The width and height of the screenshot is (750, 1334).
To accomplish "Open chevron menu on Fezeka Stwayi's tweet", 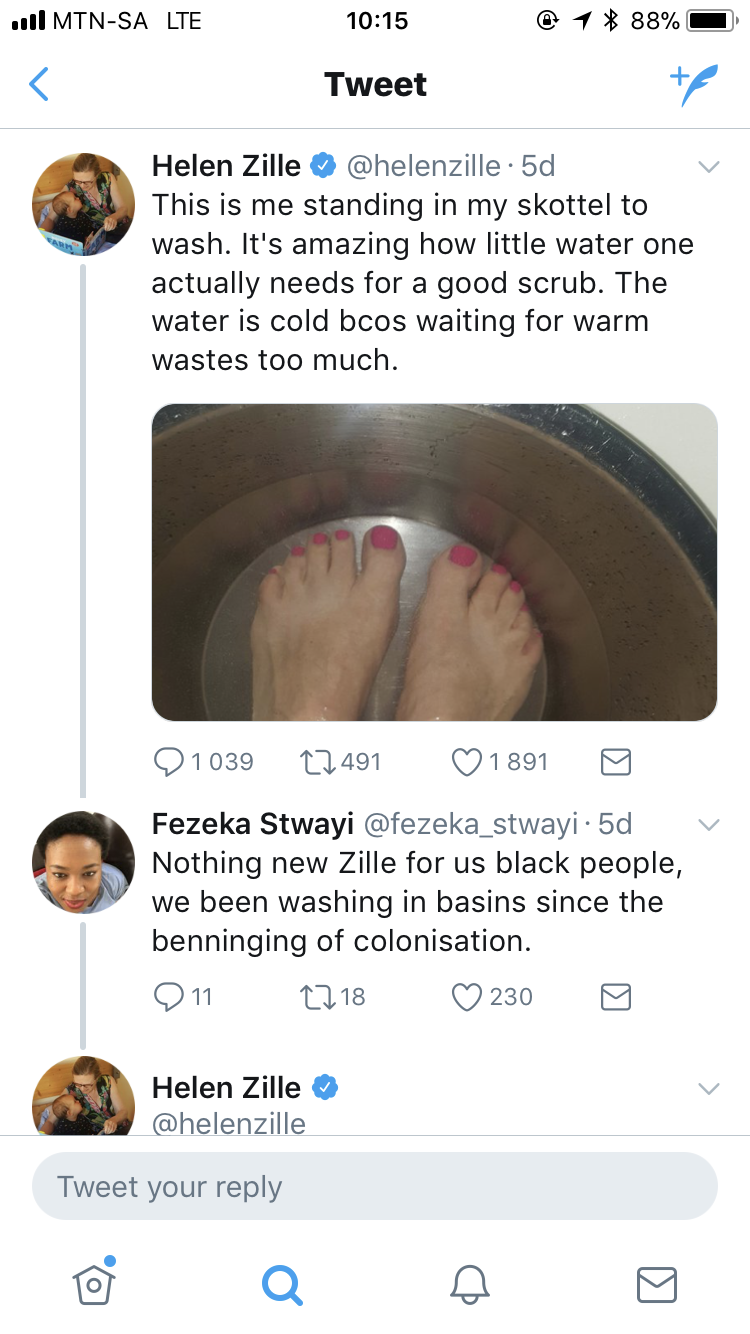I will (708, 825).
